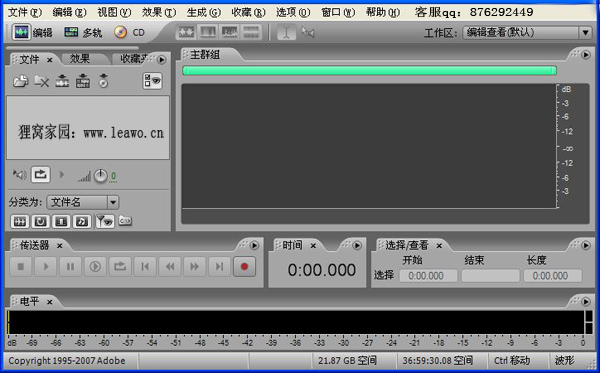The width and height of the screenshot is (600, 373).
Task: Open the 生成 menu
Action: coord(204,13)
